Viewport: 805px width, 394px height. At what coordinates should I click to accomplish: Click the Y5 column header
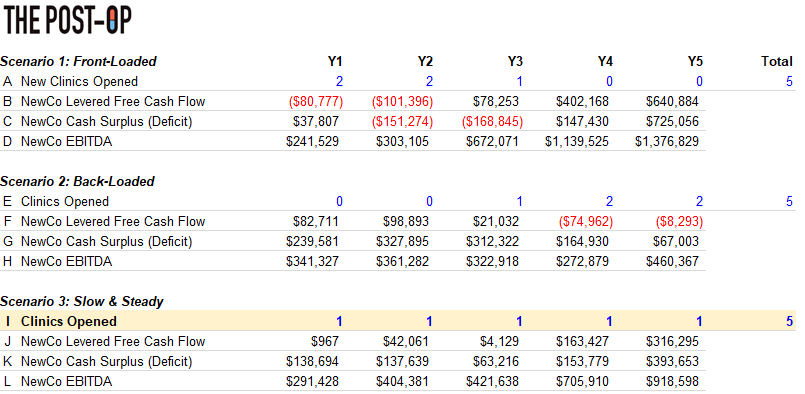click(x=695, y=62)
